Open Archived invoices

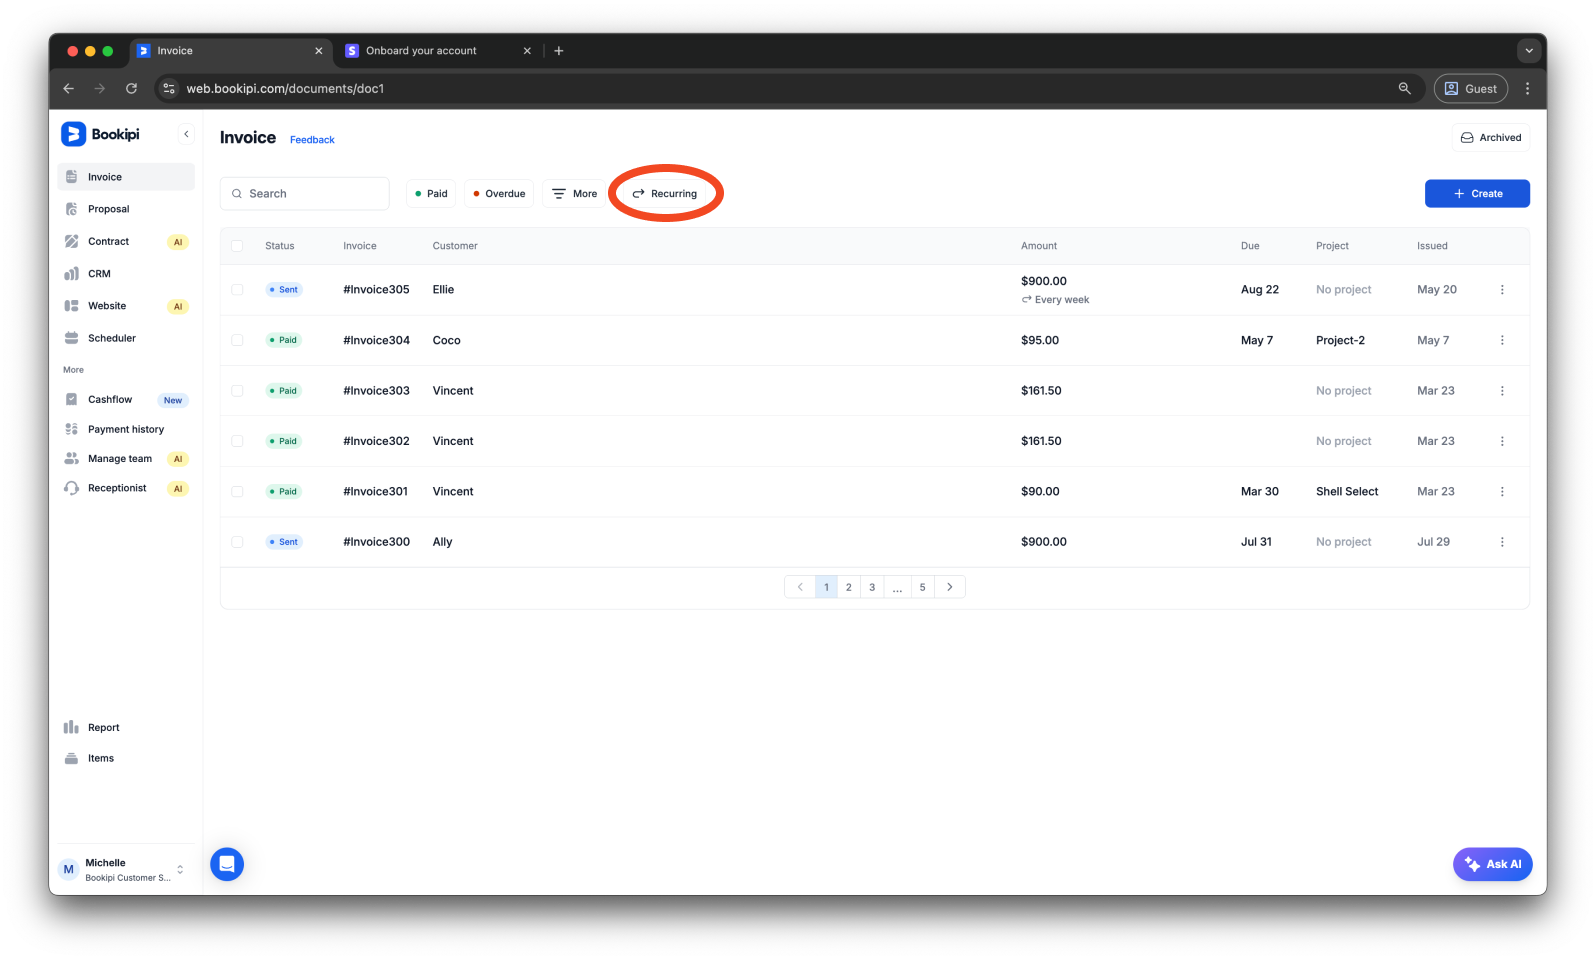tap(1491, 138)
